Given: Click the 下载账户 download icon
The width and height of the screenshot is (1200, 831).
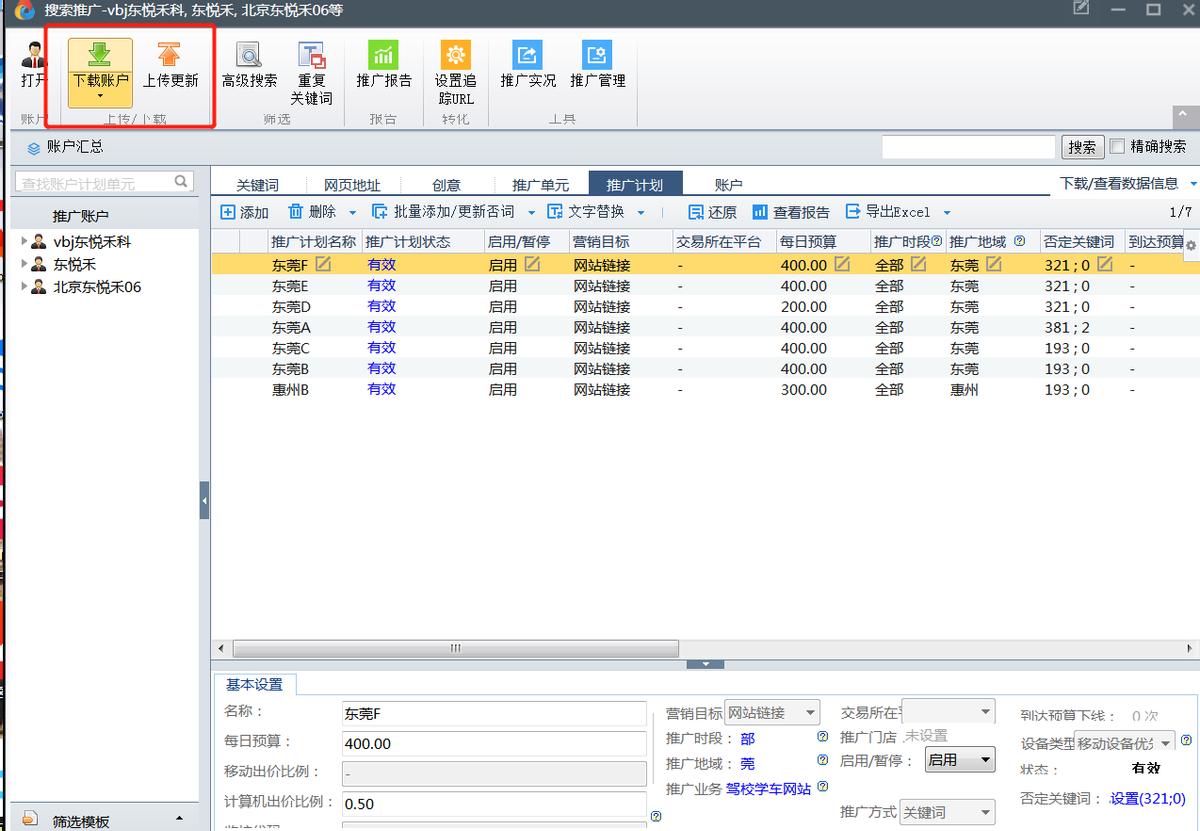Looking at the screenshot, I should [100, 56].
